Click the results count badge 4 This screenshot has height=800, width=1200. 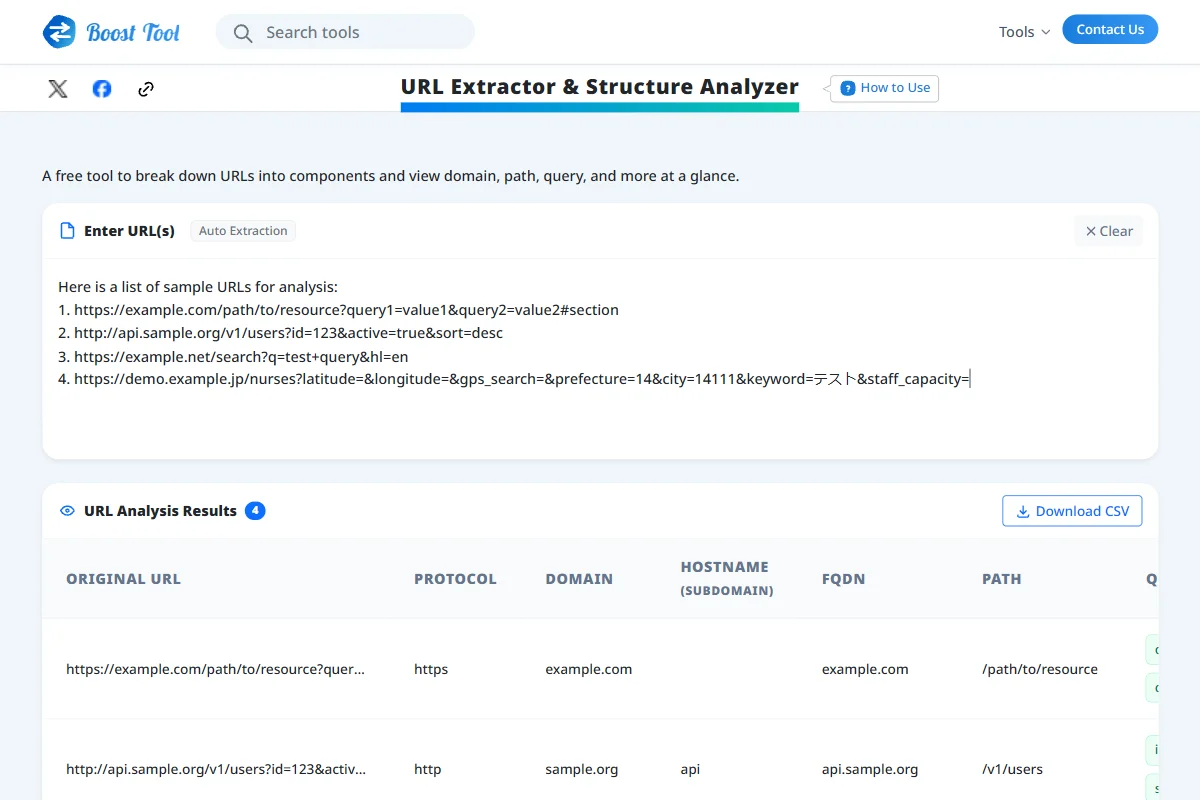click(255, 511)
